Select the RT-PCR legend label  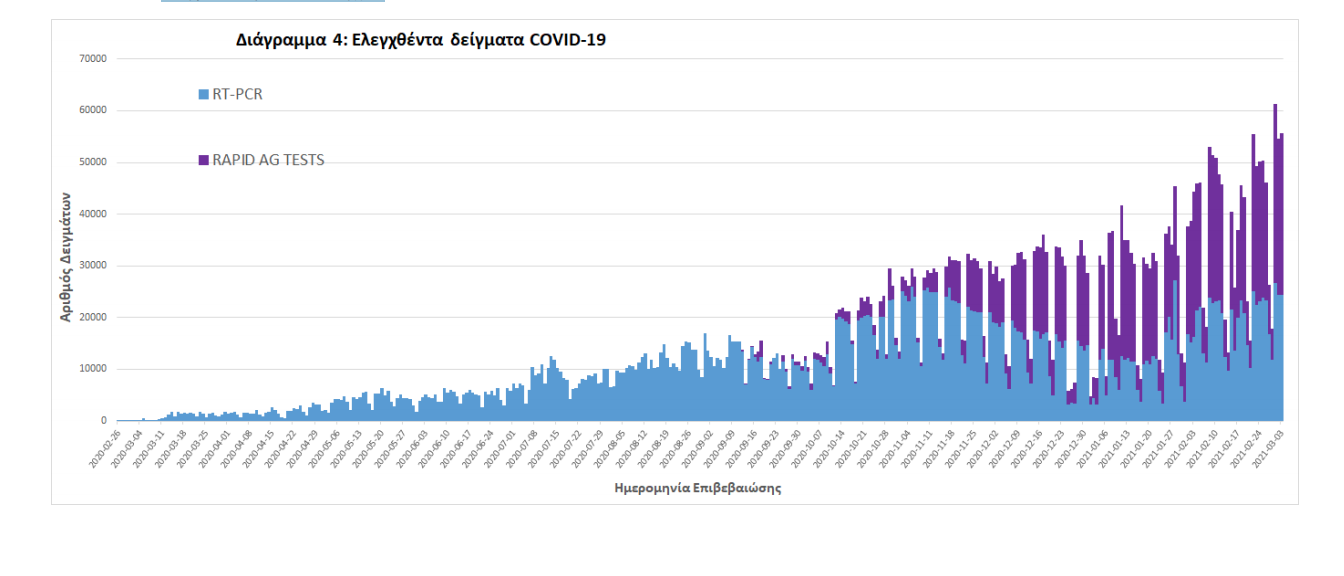(237, 95)
